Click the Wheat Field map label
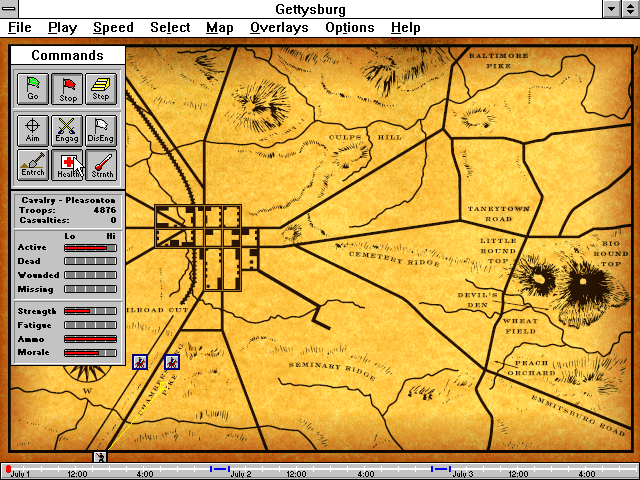This screenshot has width=640, height=480. click(520, 326)
